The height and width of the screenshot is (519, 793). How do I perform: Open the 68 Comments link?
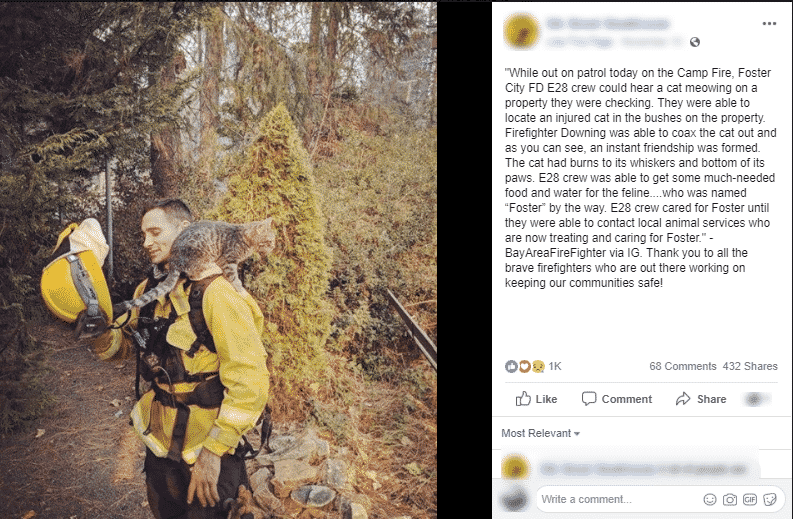(x=683, y=366)
